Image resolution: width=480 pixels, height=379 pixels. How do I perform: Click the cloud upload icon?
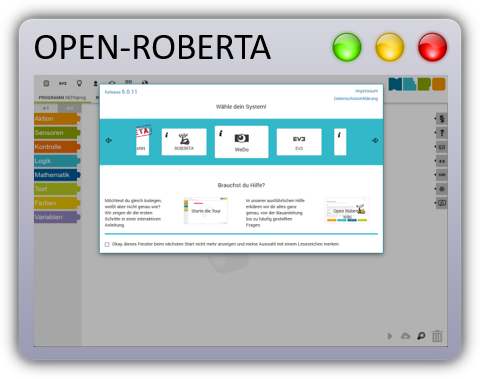[x=405, y=336]
